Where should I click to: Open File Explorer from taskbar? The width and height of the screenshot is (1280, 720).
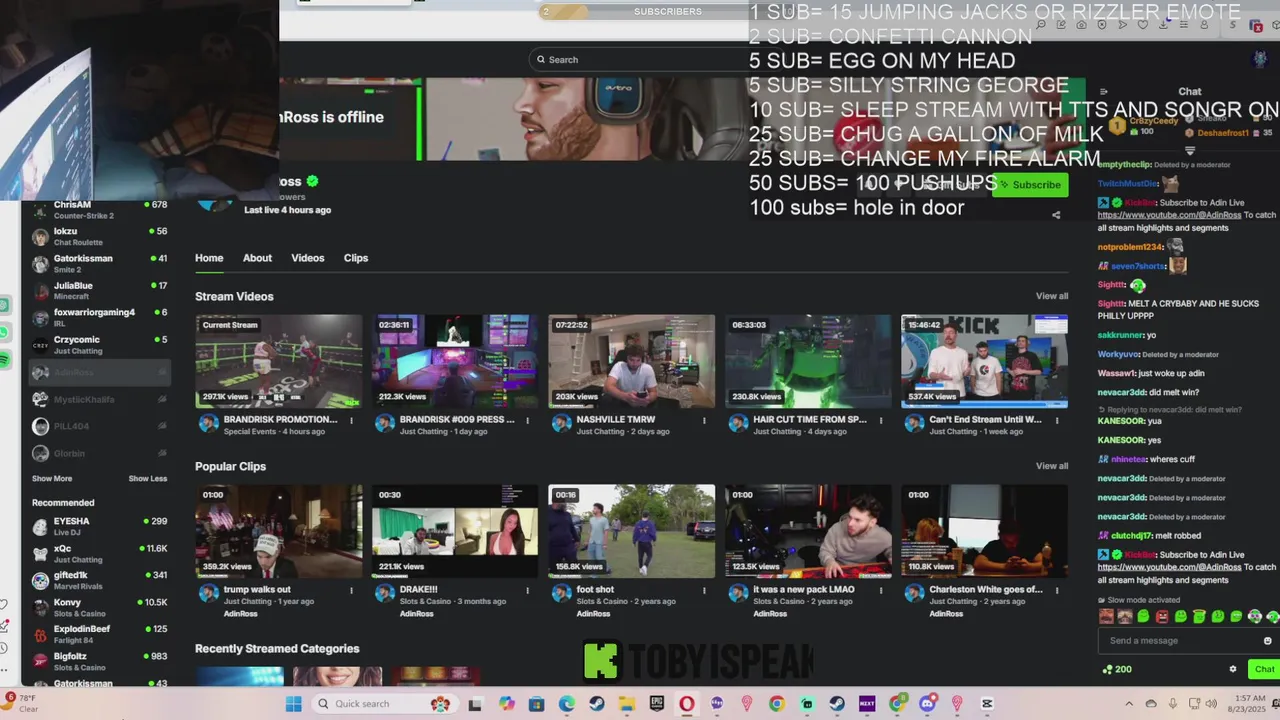pos(626,704)
